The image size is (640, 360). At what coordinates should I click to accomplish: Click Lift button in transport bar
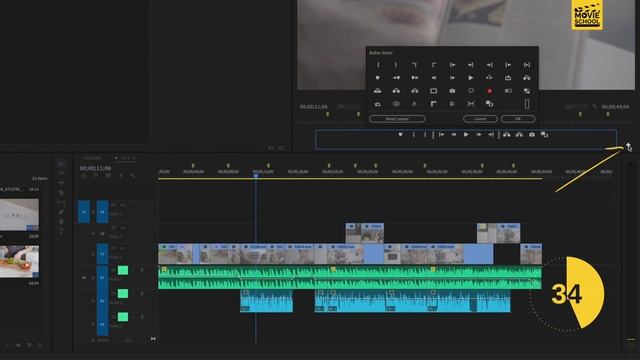(x=507, y=135)
